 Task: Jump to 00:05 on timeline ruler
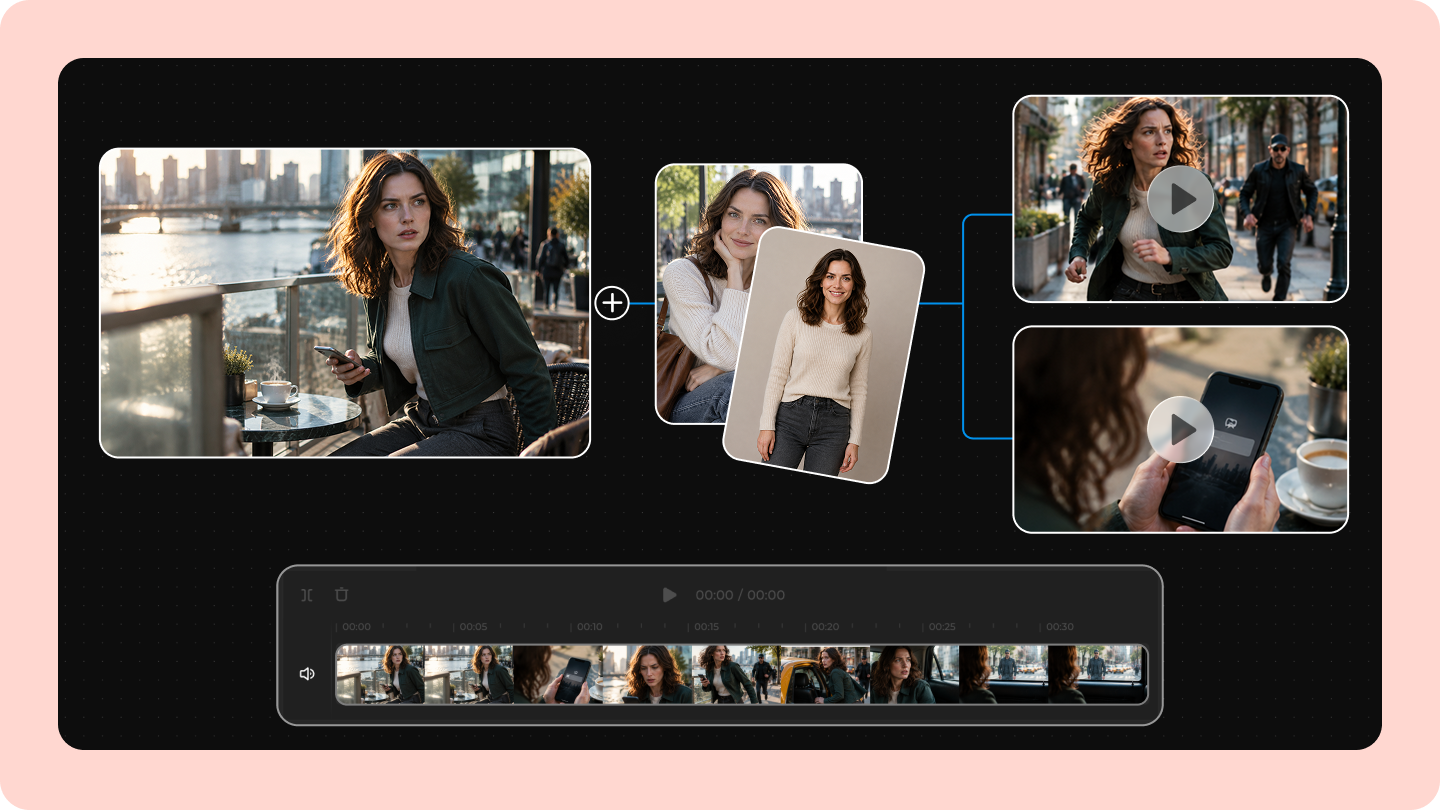pyautogui.click(x=473, y=627)
